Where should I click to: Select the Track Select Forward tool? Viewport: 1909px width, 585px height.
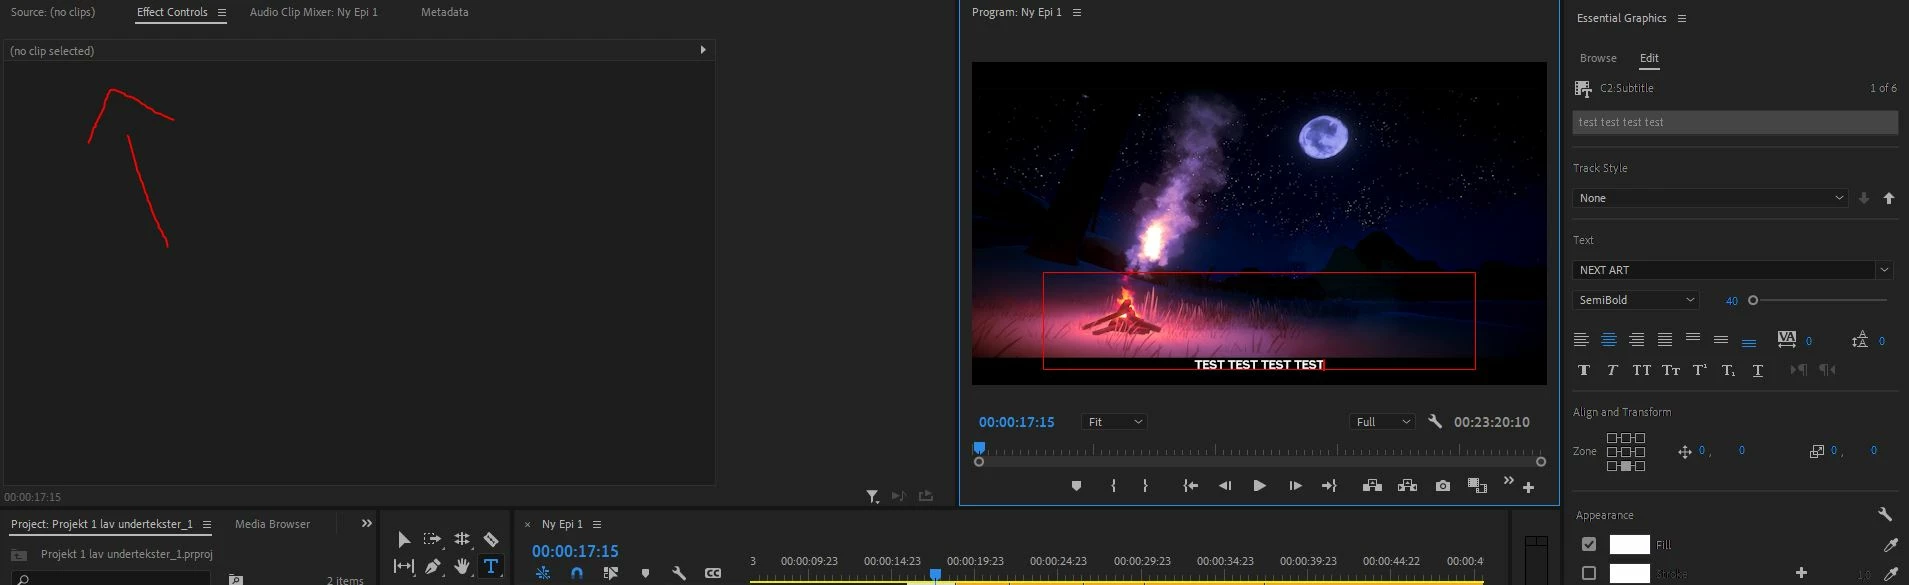pyautogui.click(x=432, y=539)
